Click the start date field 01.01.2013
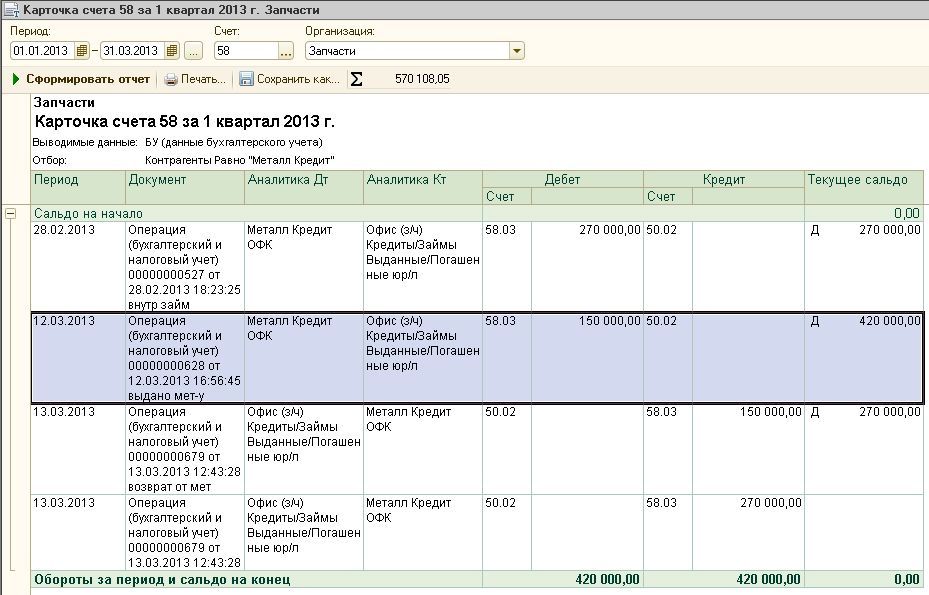 tap(42, 51)
